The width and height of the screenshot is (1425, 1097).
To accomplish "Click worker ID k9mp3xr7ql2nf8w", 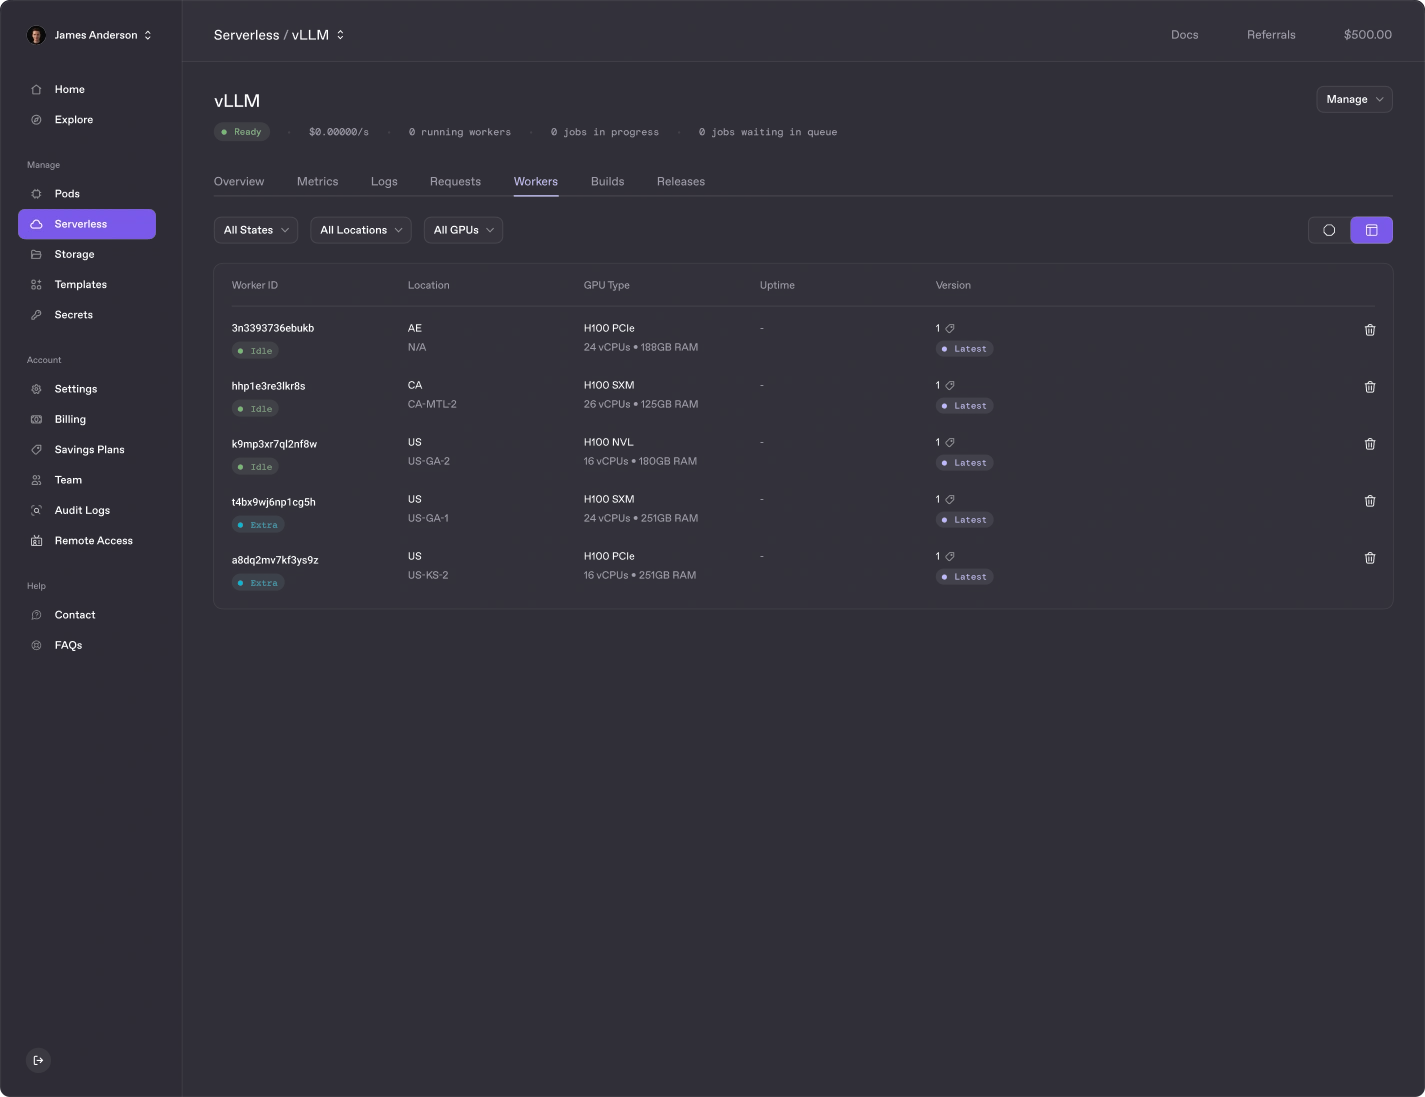I will 274,444.
